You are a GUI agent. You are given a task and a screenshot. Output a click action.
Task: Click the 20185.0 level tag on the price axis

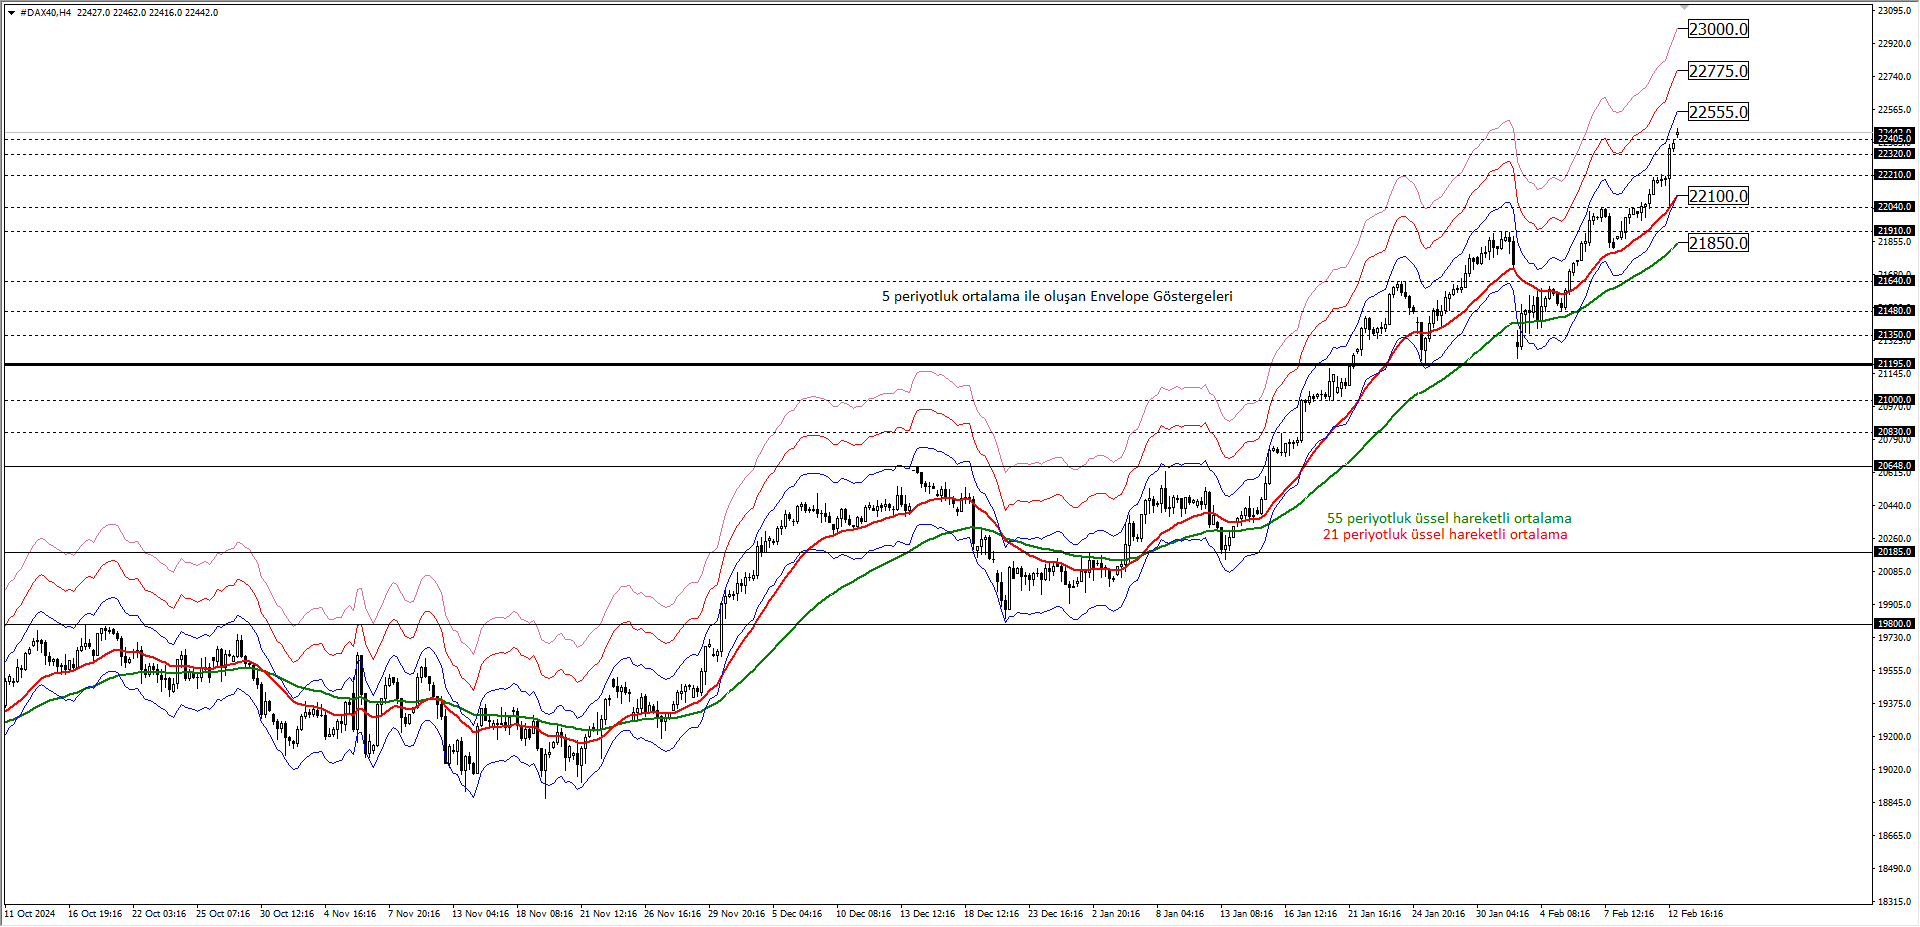tap(1894, 552)
